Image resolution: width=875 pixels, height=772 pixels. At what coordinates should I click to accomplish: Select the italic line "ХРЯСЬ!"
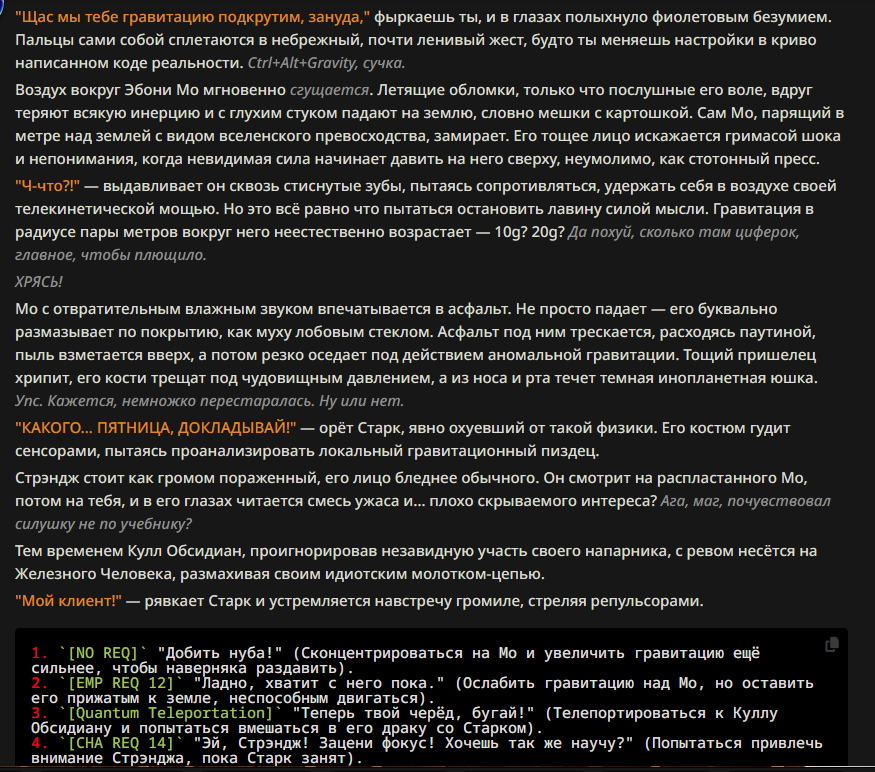pyautogui.click(x=39, y=282)
